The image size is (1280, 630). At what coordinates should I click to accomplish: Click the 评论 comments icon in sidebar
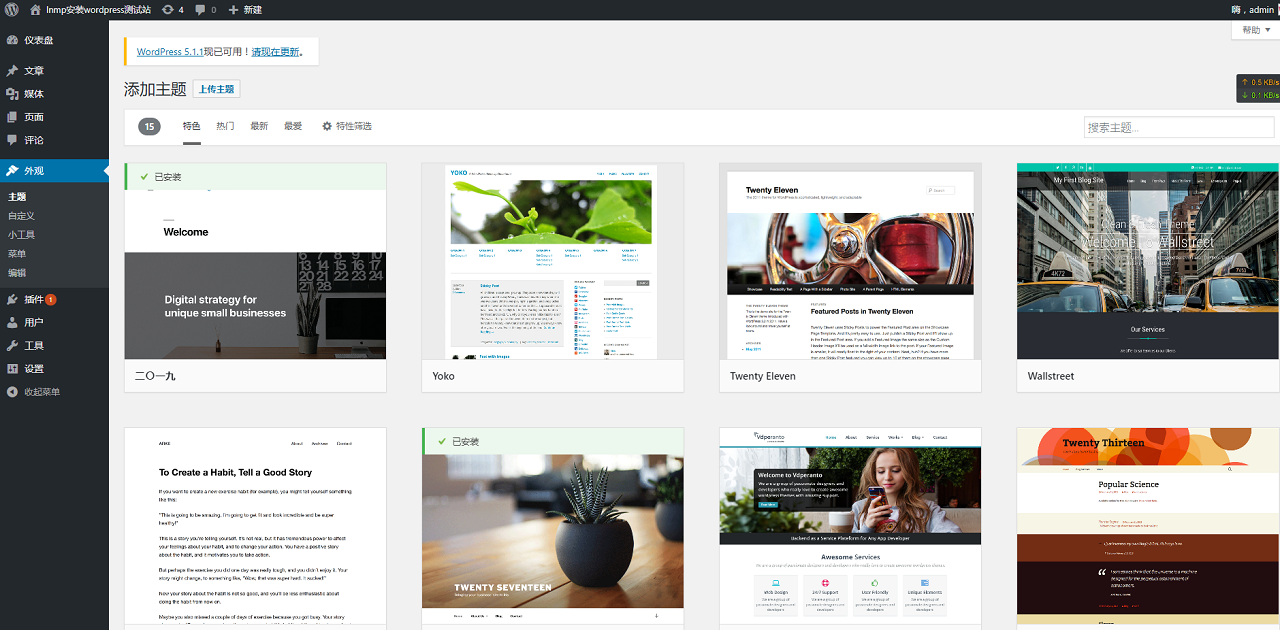coord(12,140)
